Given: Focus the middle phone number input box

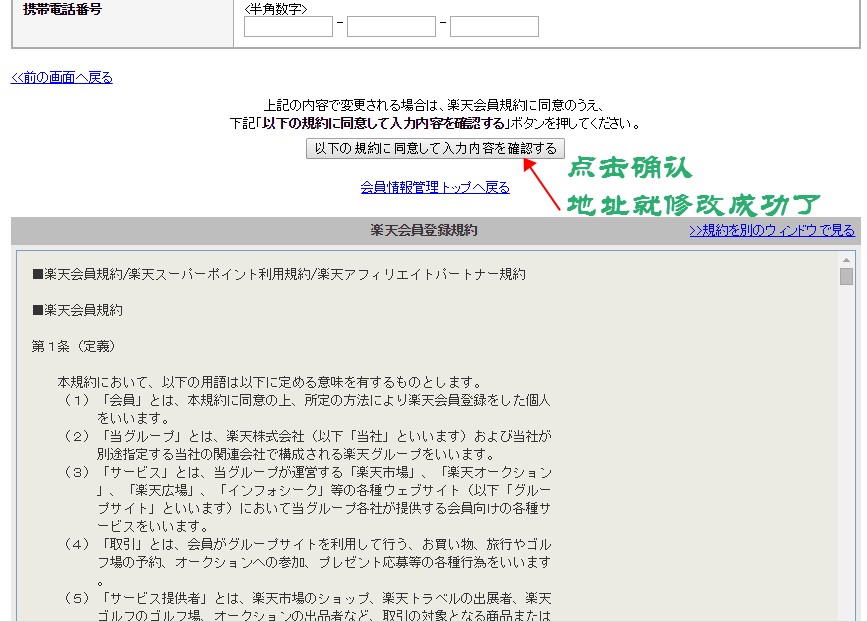Looking at the screenshot, I should point(391,26).
